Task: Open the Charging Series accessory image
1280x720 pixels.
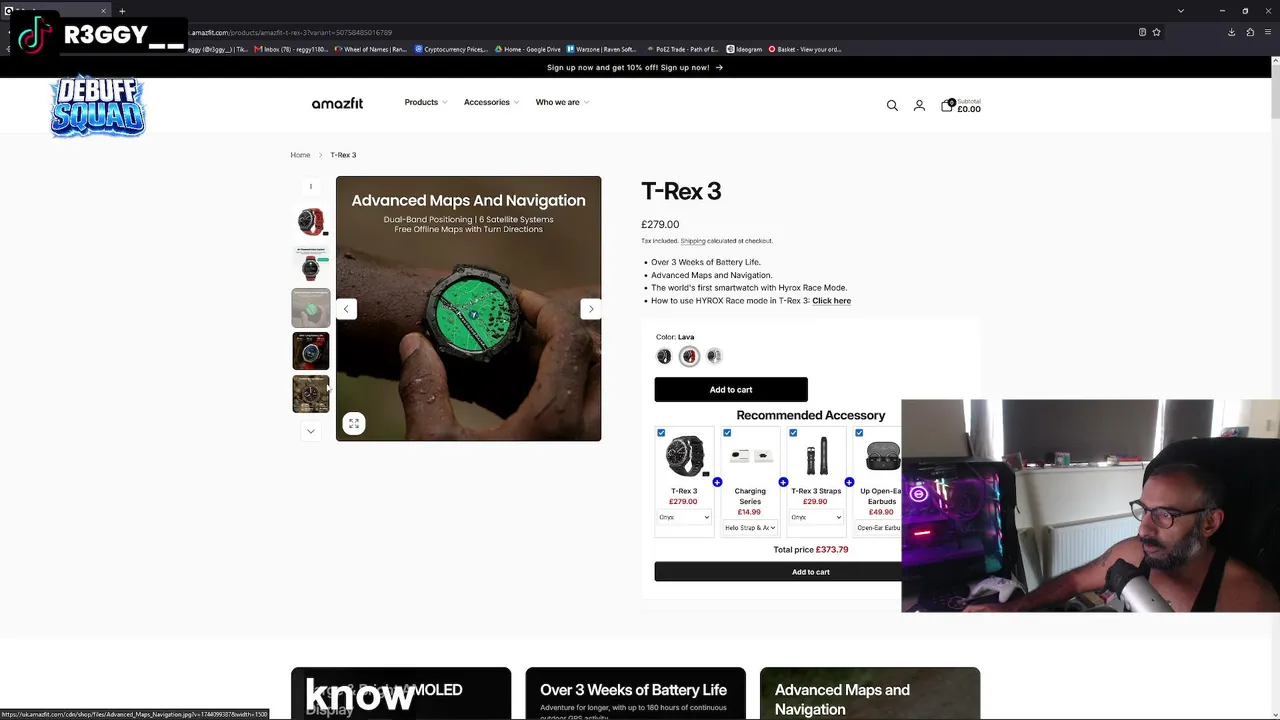Action: (x=750, y=456)
